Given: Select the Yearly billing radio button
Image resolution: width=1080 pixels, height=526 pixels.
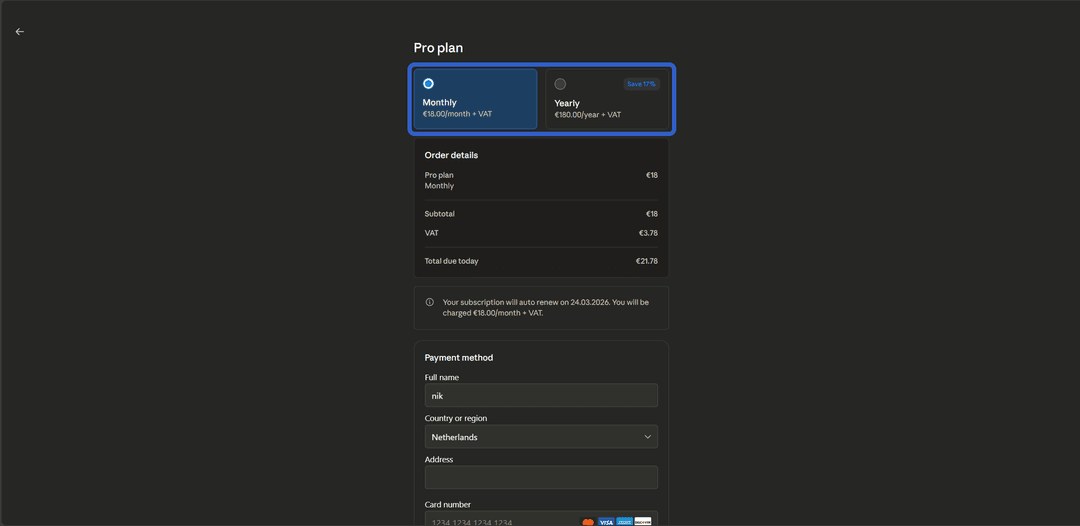Looking at the screenshot, I should pyautogui.click(x=560, y=84).
